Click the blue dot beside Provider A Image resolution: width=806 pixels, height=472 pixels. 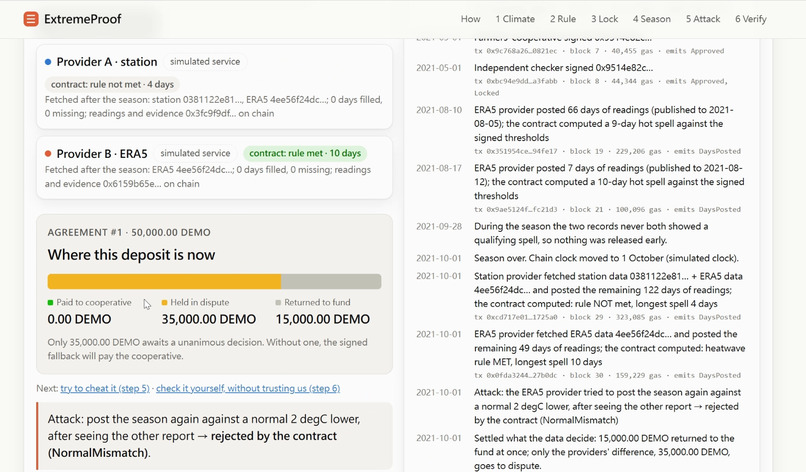coord(48,62)
